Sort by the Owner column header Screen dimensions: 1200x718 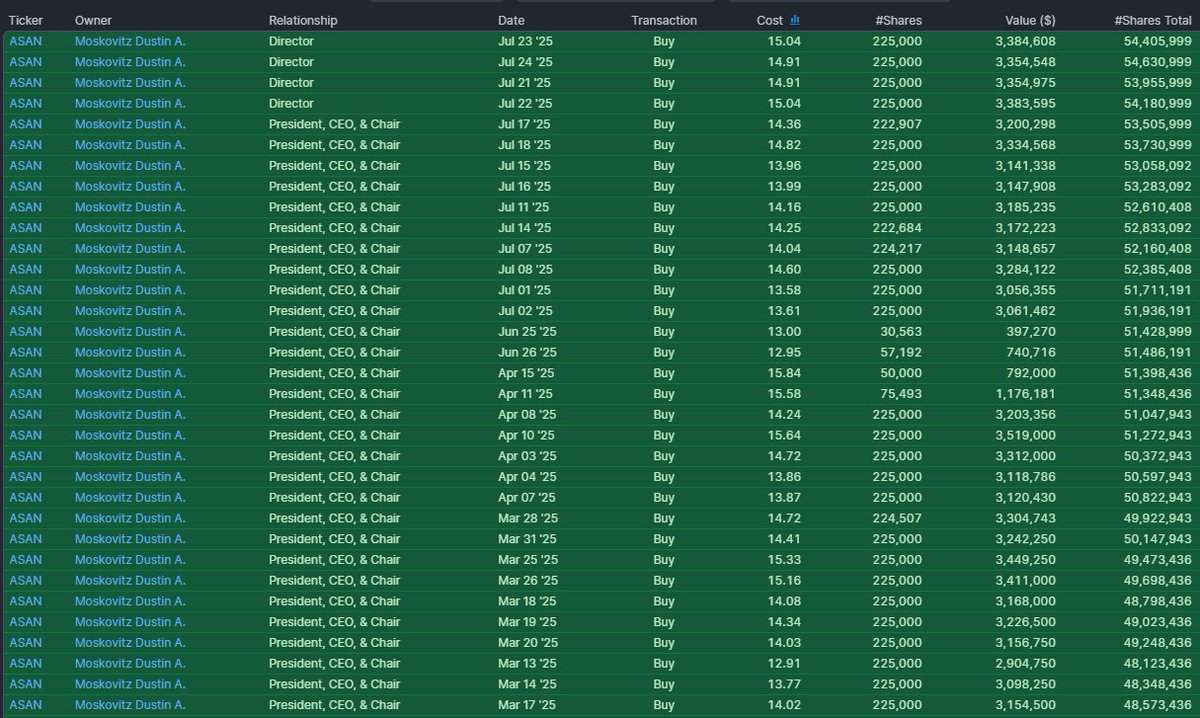click(93, 20)
